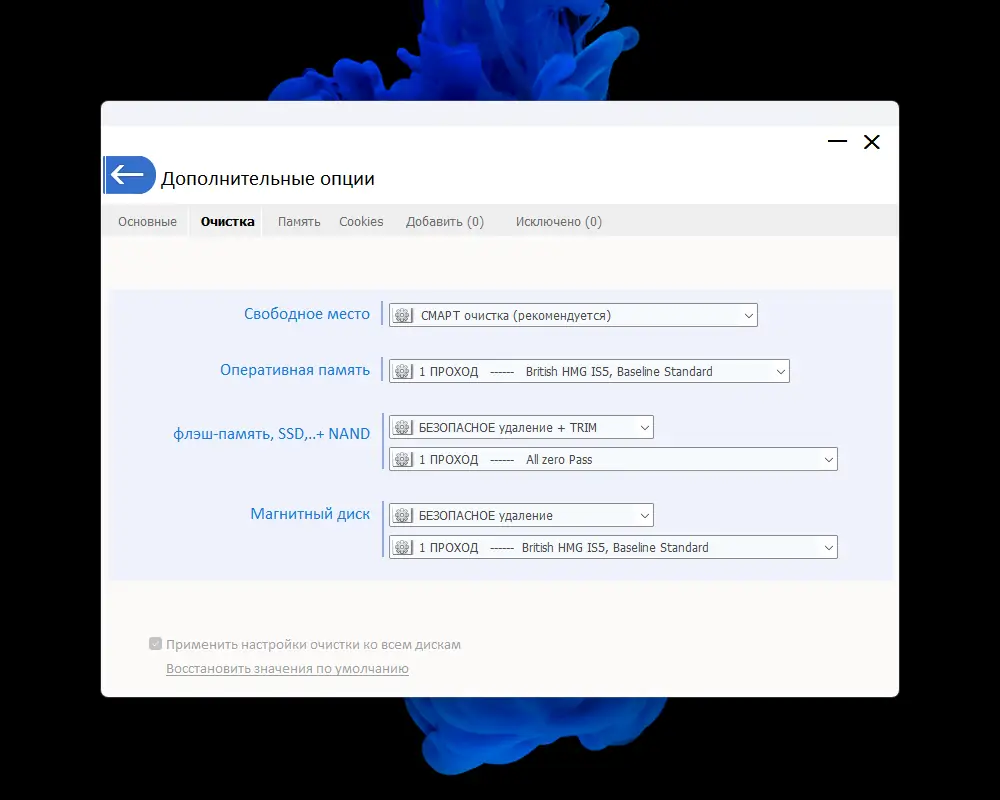Click the All zero Pass value text
Screen dimensions: 1000x800
pos(559,459)
